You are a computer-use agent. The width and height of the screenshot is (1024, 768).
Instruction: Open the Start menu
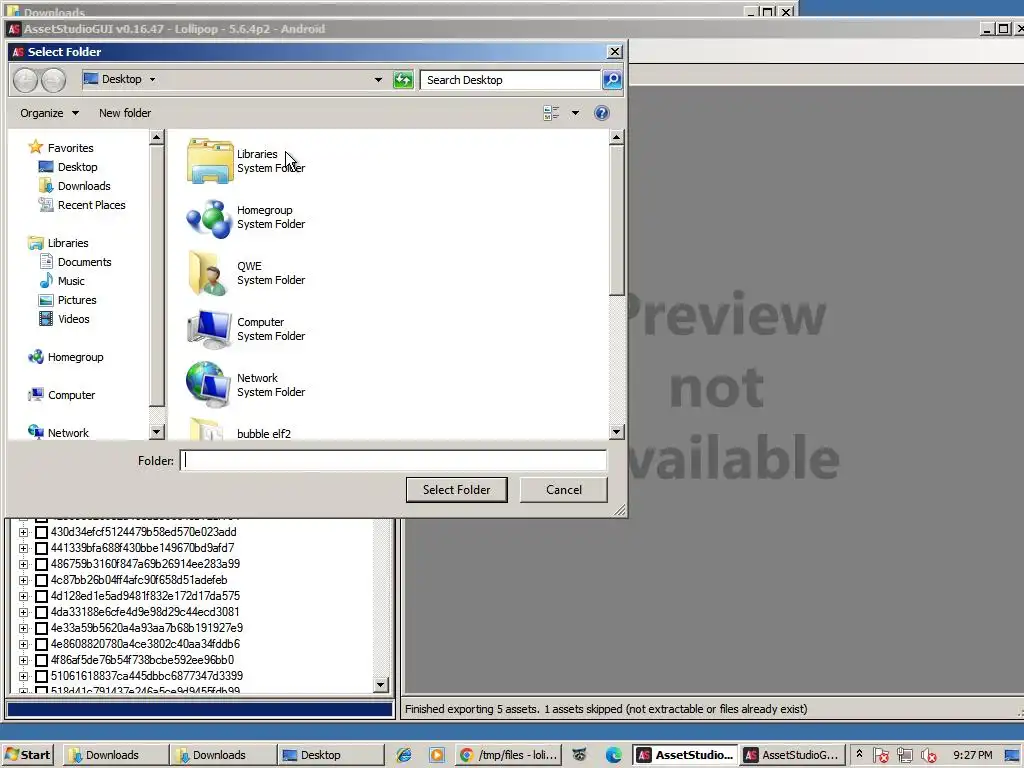[x=27, y=755]
